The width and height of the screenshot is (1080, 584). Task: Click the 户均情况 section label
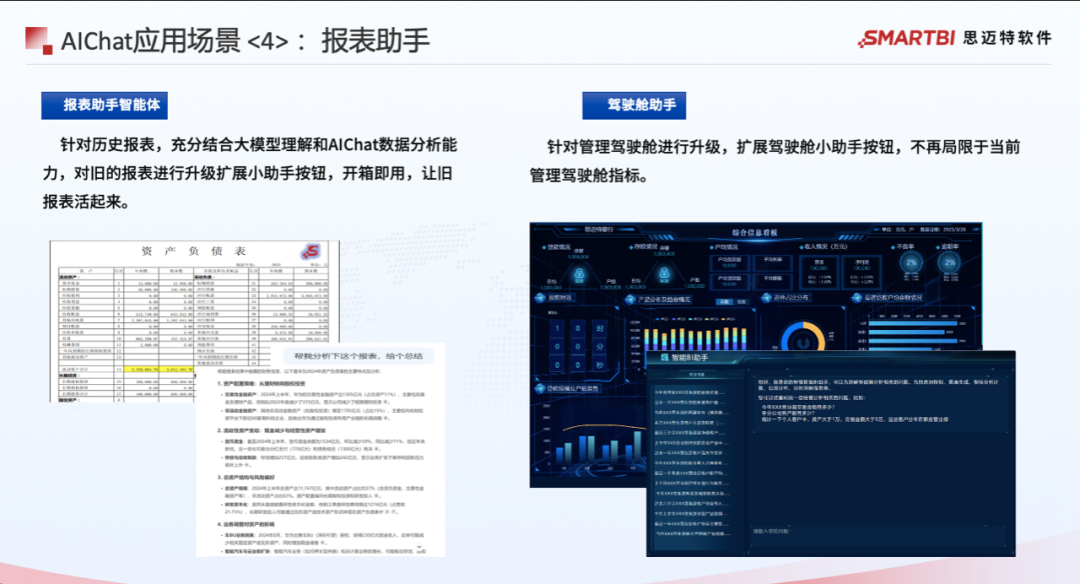point(726,247)
